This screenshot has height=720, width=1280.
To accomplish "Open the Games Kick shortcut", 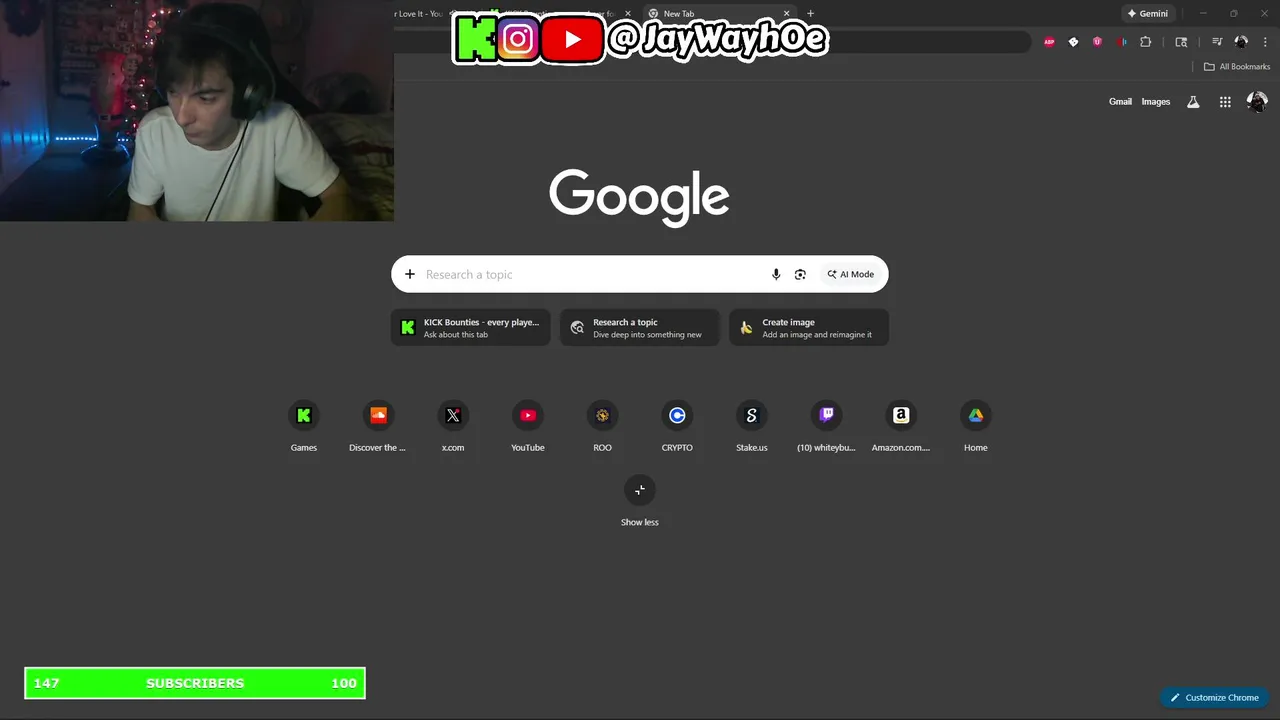I will tap(304, 426).
